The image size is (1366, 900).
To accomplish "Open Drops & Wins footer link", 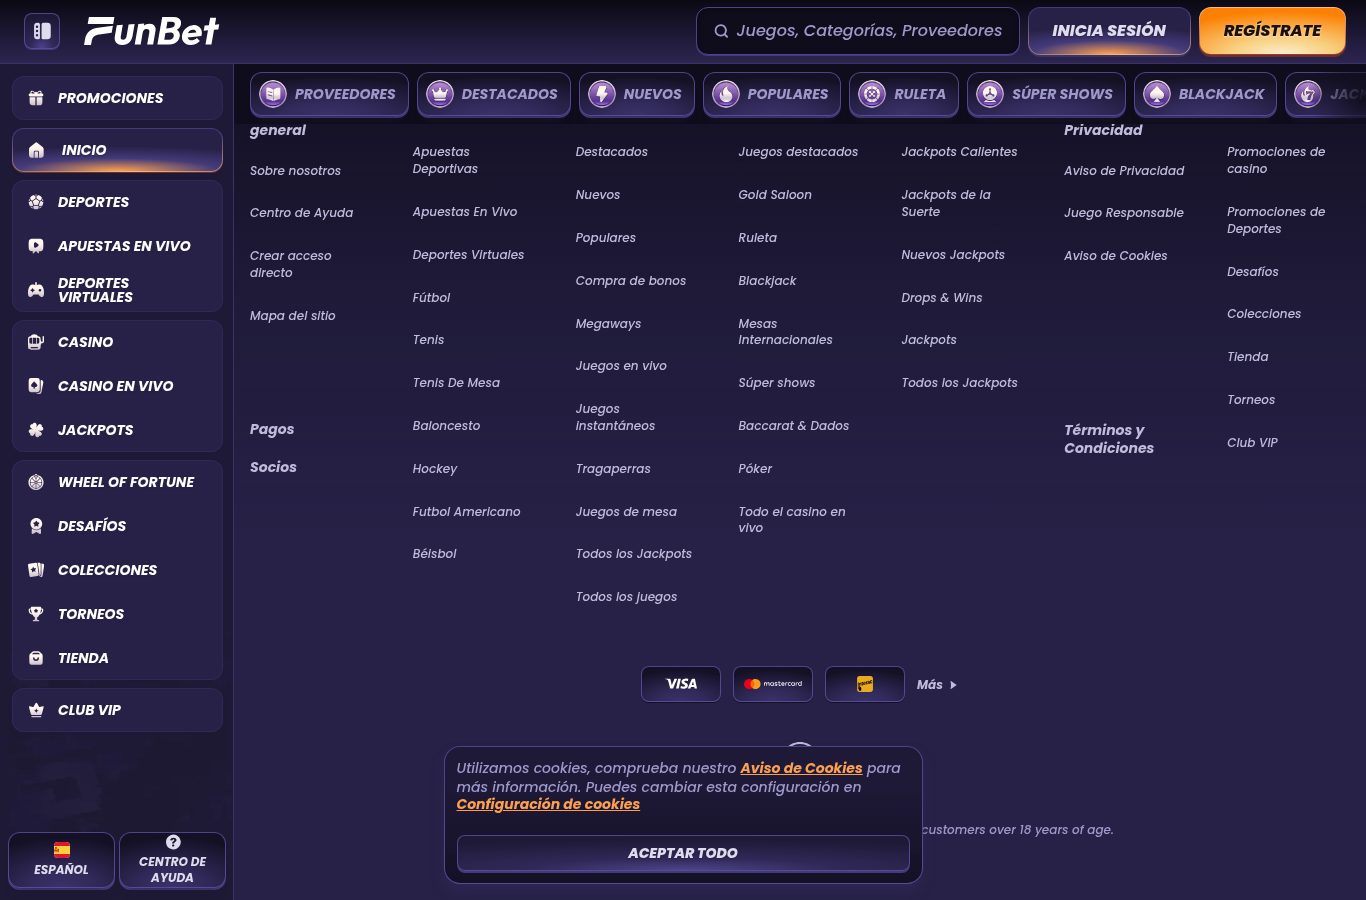I will 942,298.
